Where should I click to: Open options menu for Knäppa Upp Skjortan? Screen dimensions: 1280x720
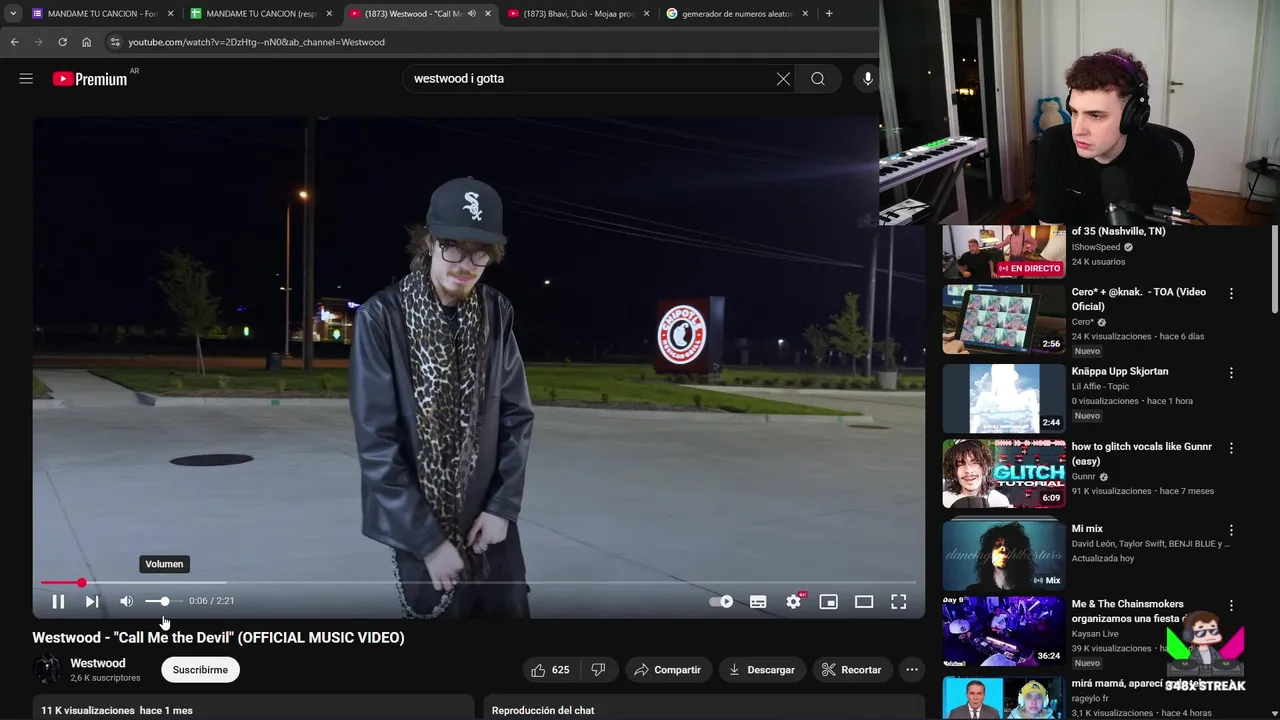1231,373
